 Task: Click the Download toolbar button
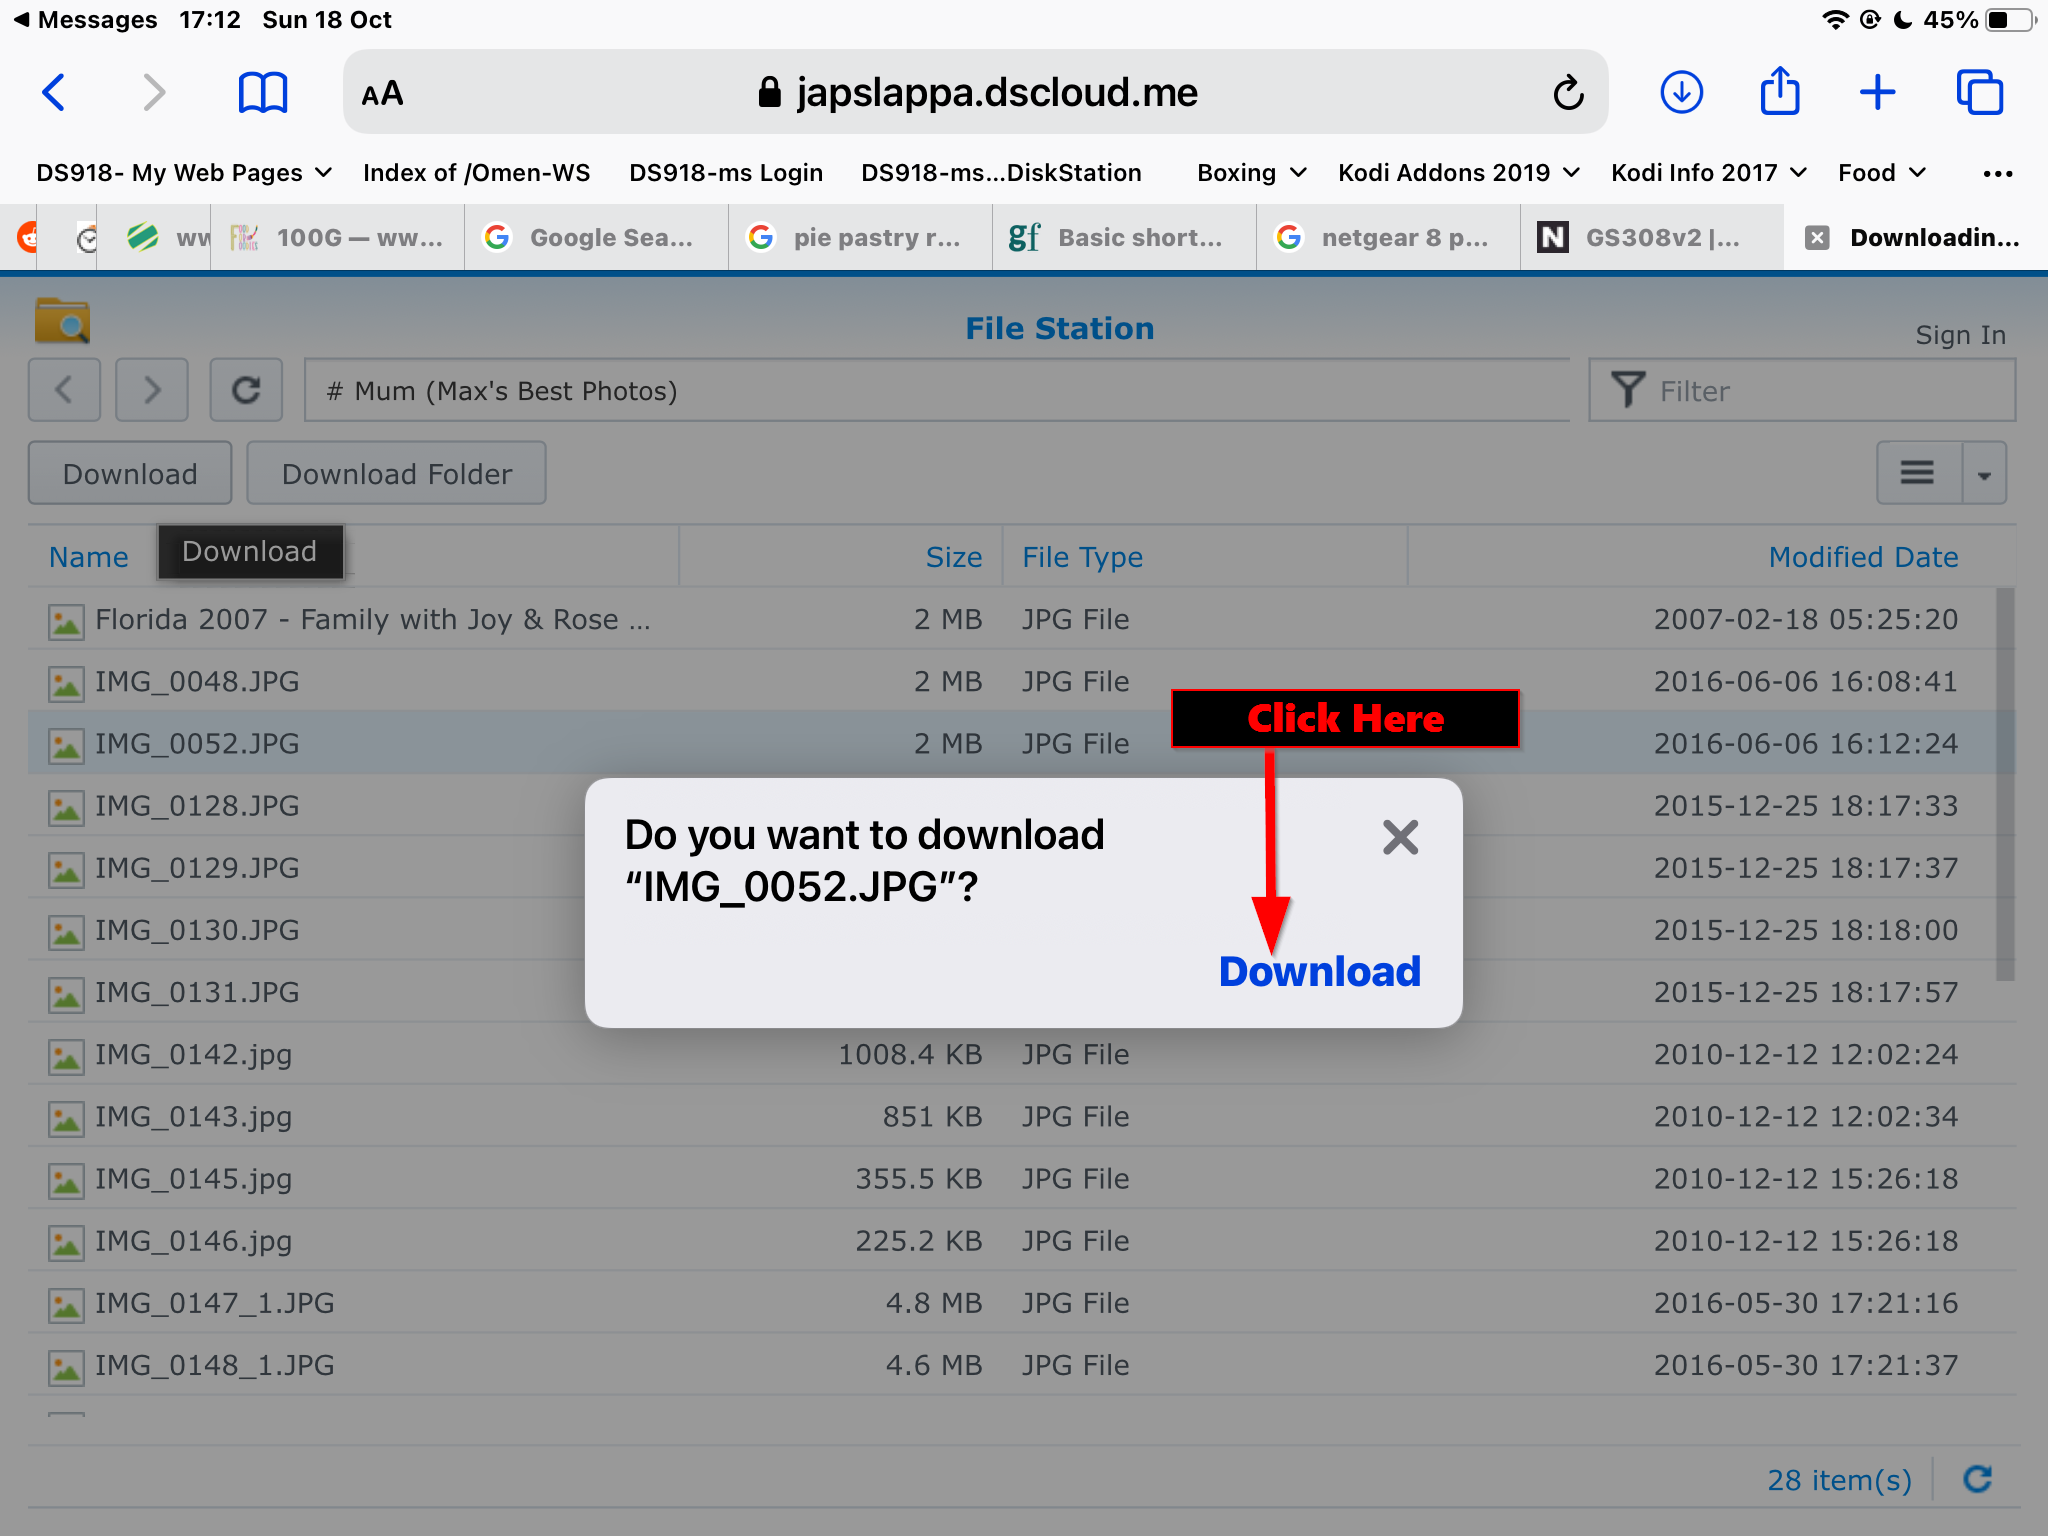point(130,473)
